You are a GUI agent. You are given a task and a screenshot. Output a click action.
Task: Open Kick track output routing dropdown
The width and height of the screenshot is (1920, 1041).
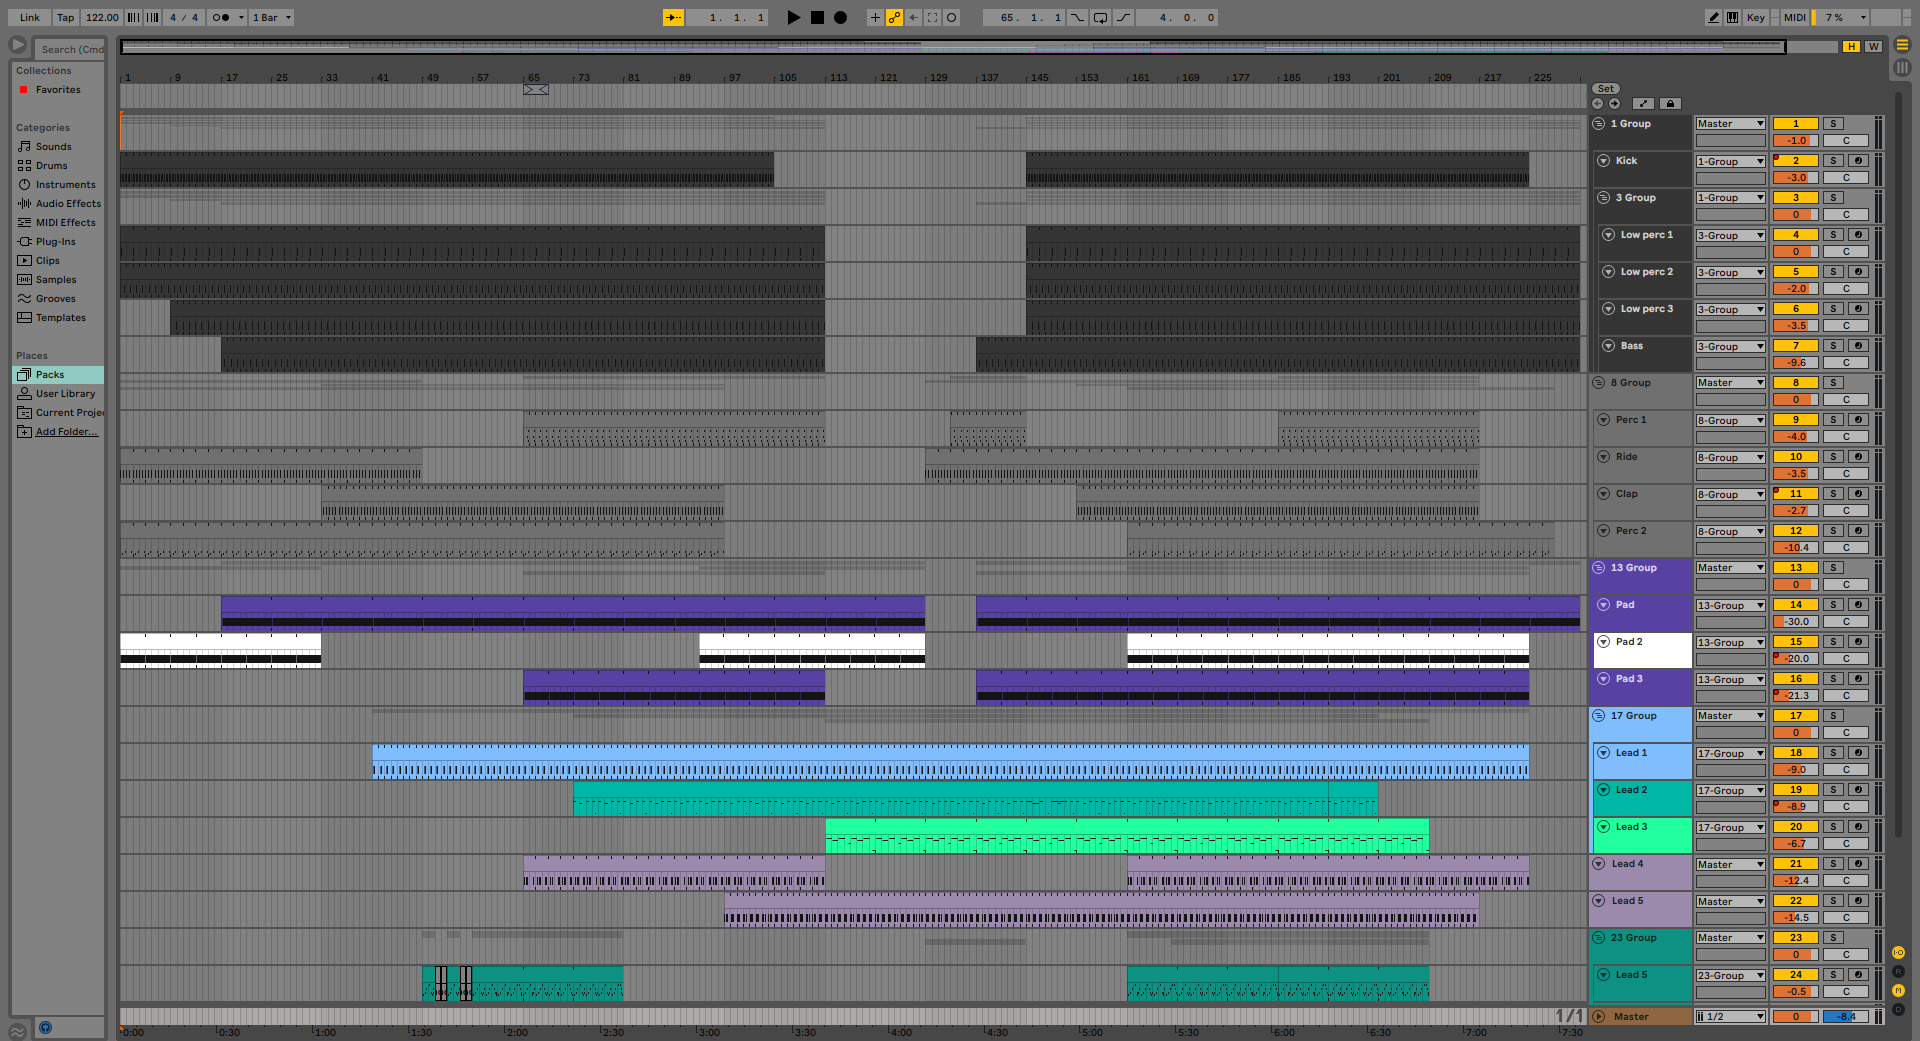1730,161
